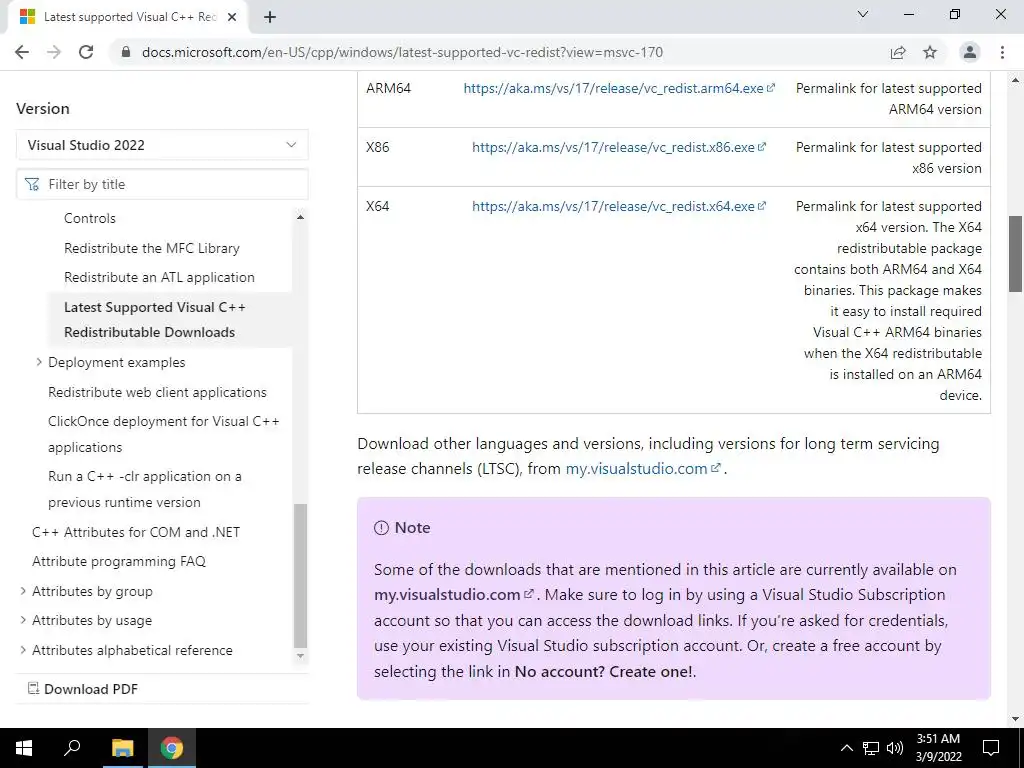Screen dimensions: 1024x768
Task: Expand Deployment examples chevron
Action: pos(39,362)
